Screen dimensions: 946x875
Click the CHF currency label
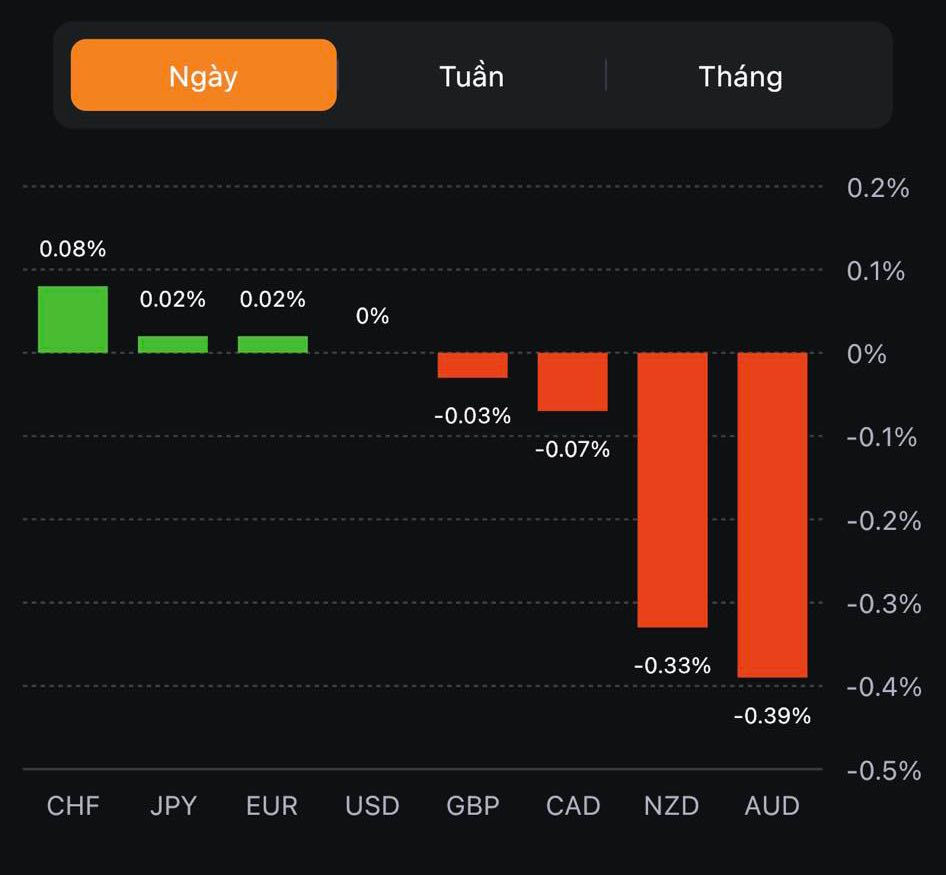click(x=73, y=806)
